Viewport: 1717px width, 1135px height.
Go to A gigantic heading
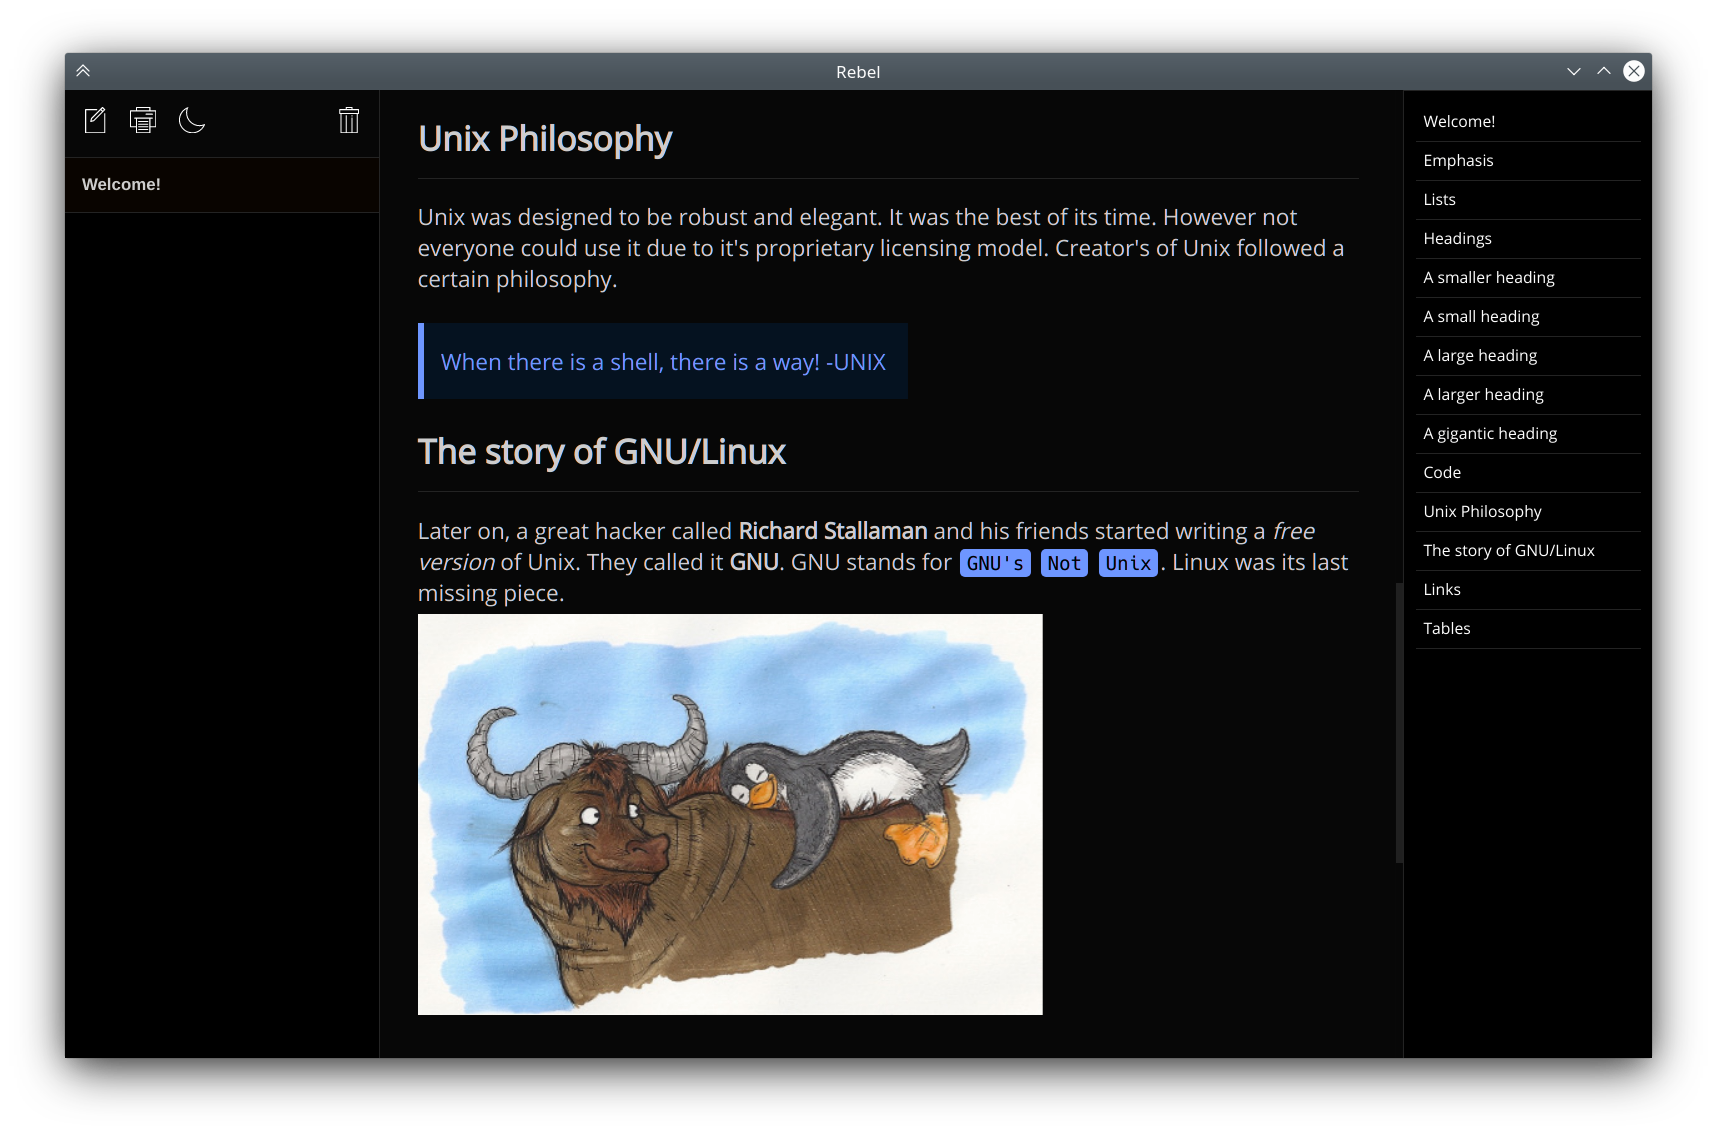(1528, 434)
